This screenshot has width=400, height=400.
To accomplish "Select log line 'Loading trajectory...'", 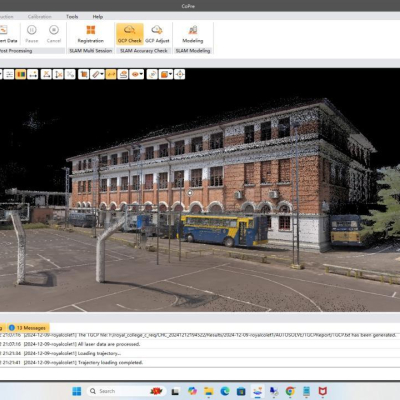I will (99, 353).
